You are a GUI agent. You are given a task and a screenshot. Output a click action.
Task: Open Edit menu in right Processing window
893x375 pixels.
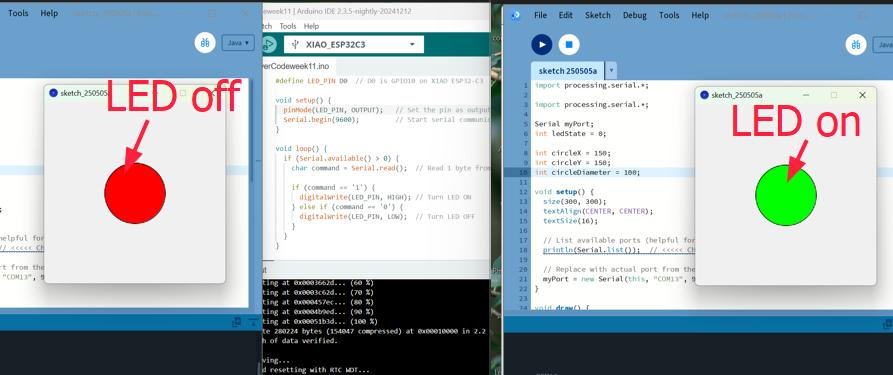[566, 15]
